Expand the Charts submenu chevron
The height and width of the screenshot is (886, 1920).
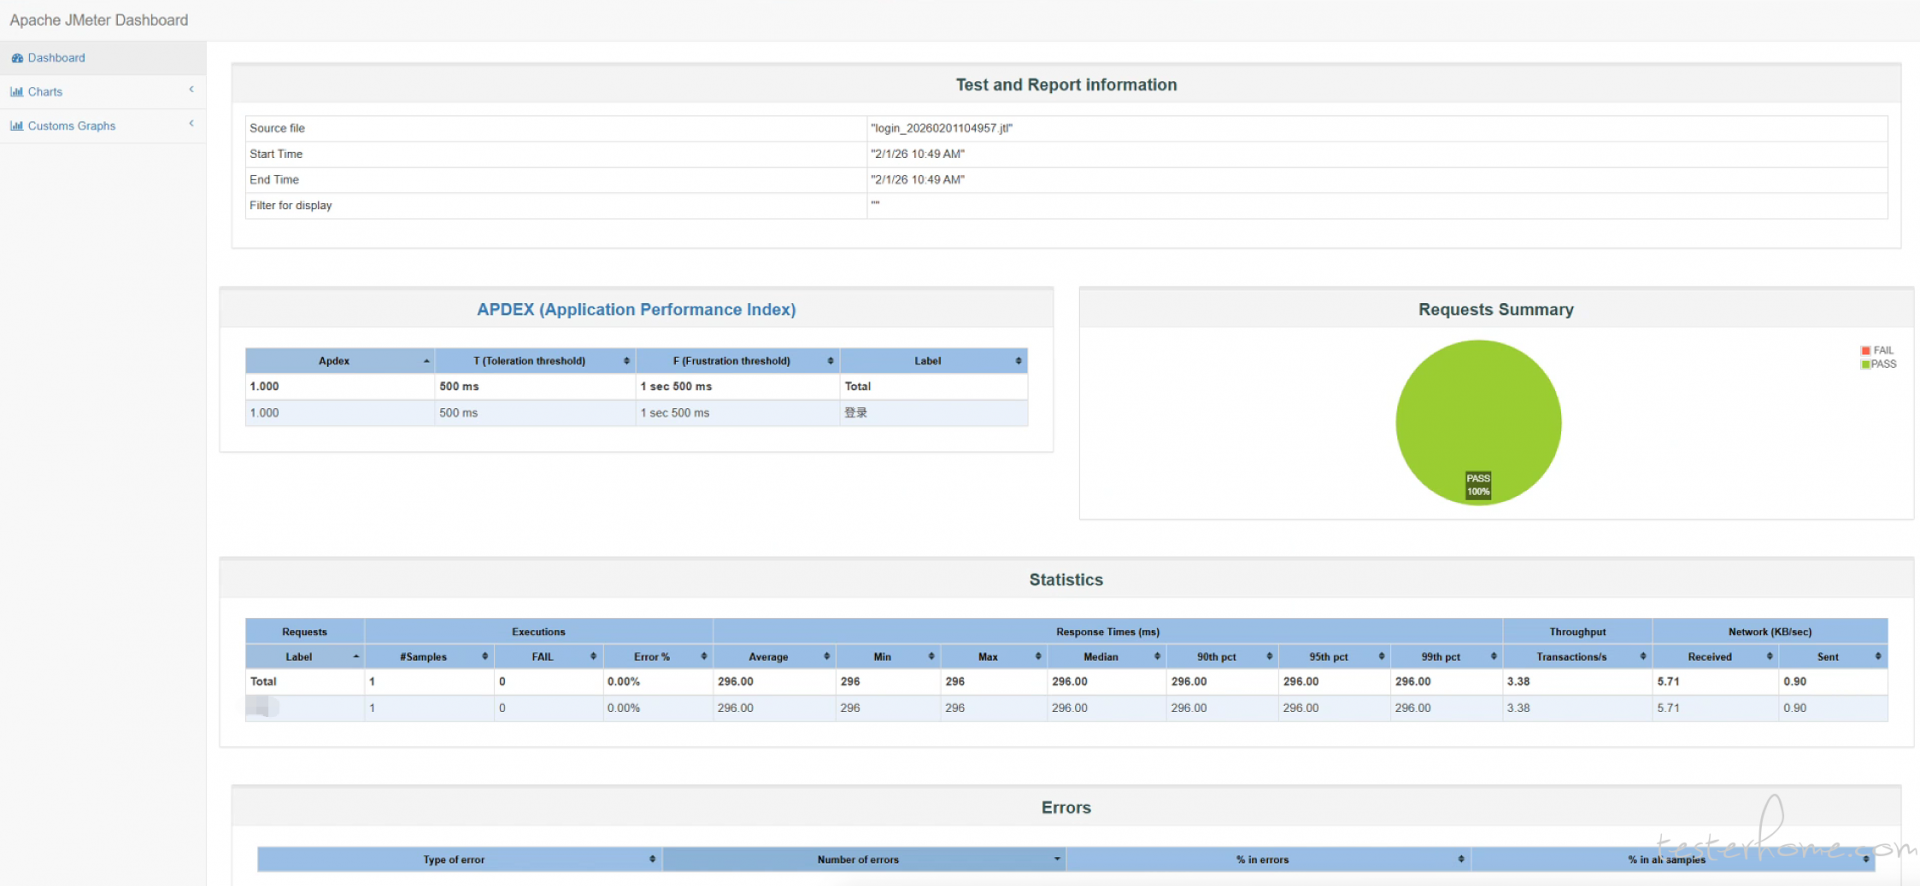click(x=191, y=90)
